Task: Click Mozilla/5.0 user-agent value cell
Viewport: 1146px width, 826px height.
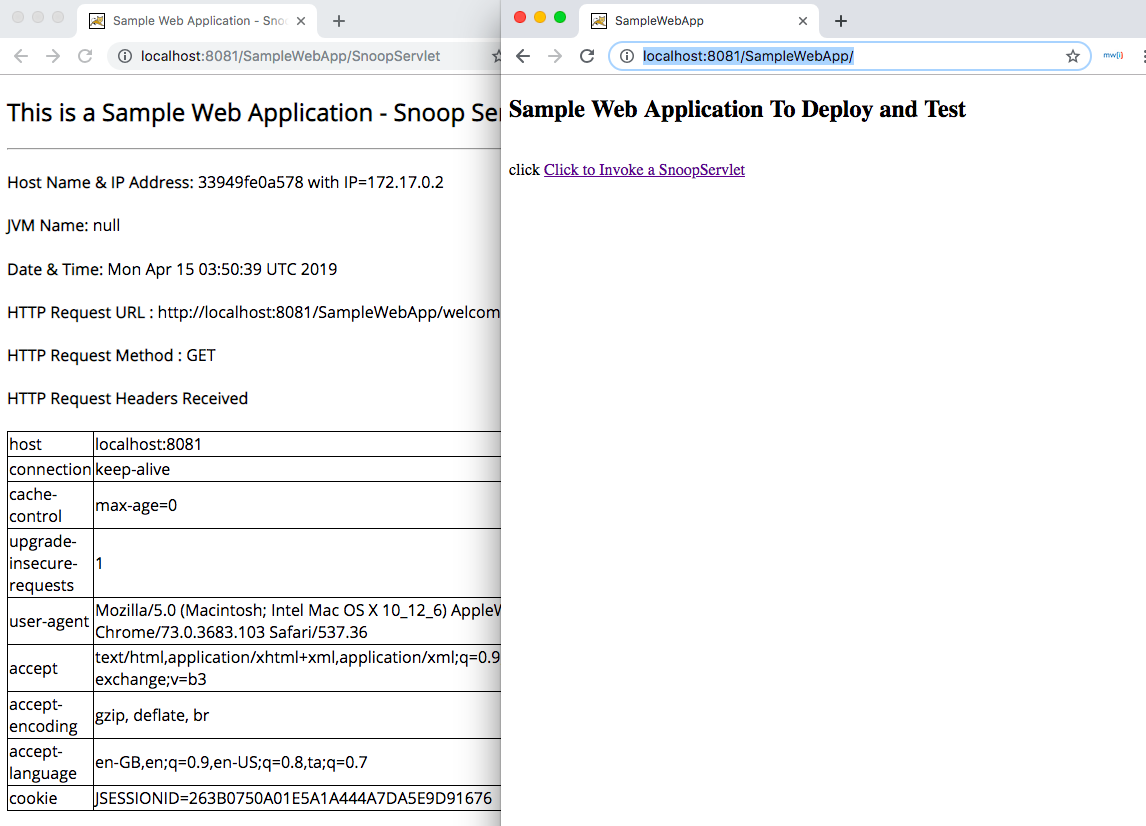Action: click(x=297, y=621)
